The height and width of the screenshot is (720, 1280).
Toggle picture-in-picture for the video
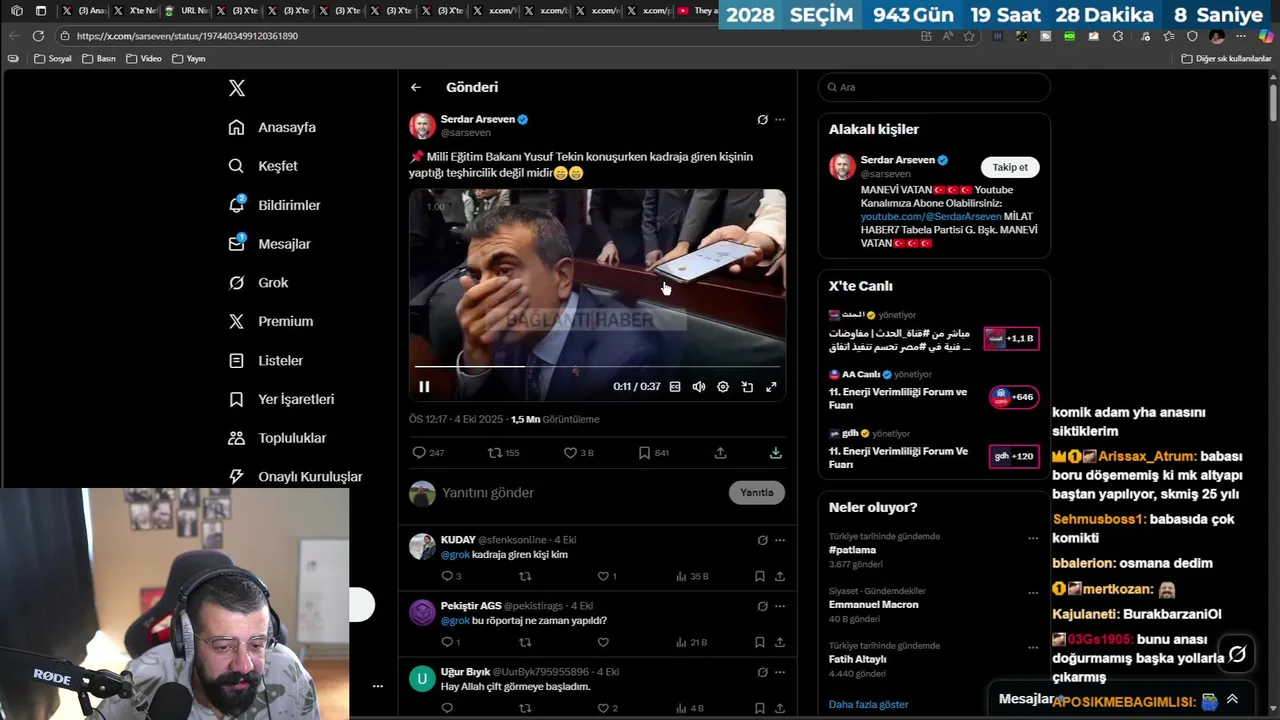(x=747, y=387)
